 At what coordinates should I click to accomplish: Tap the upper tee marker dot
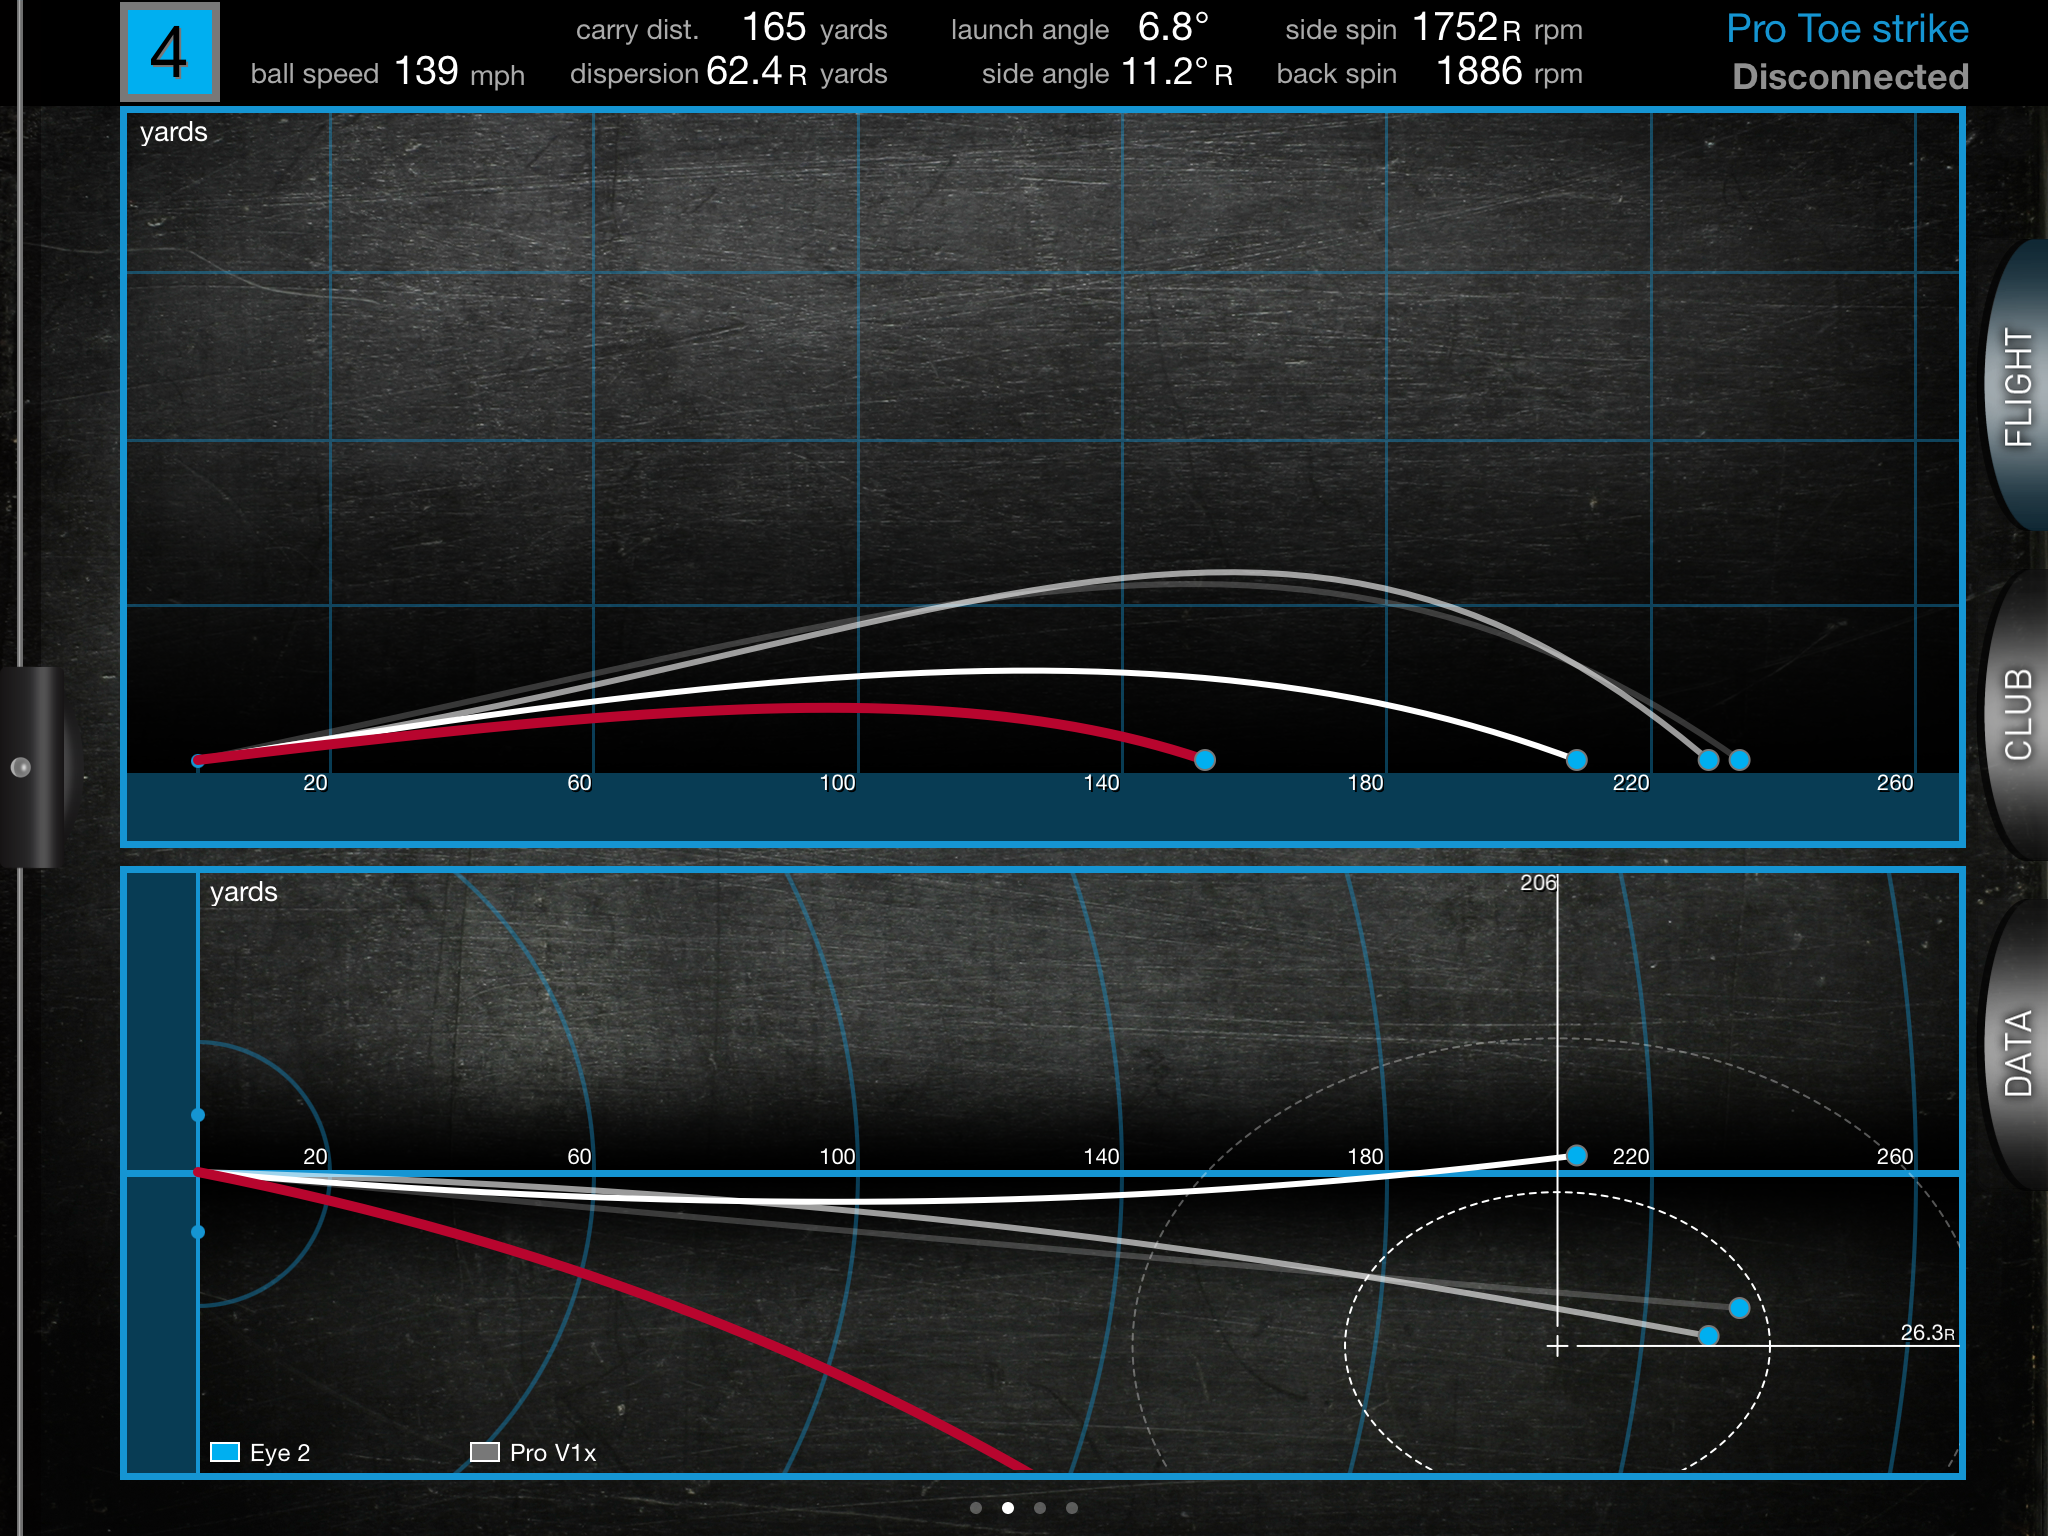pos(198,1115)
